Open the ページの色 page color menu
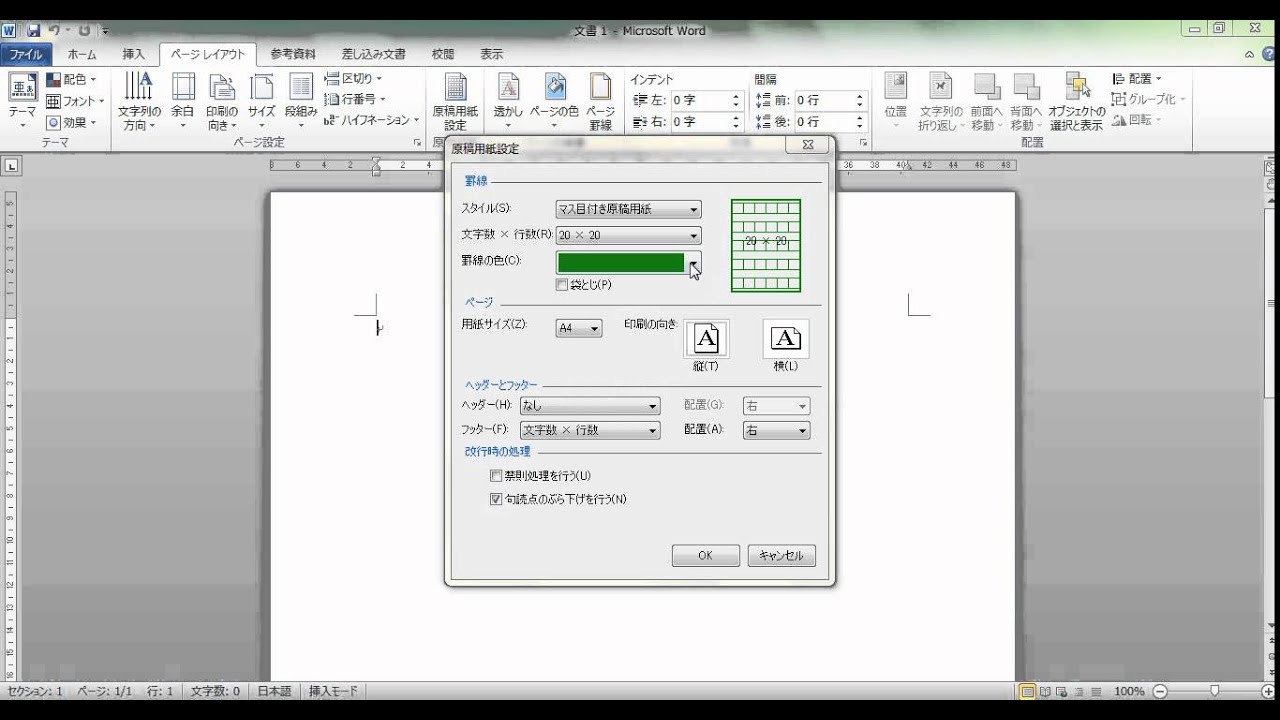The height and width of the screenshot is (720, 1280). pyautogui.click(x=554, y=101)
